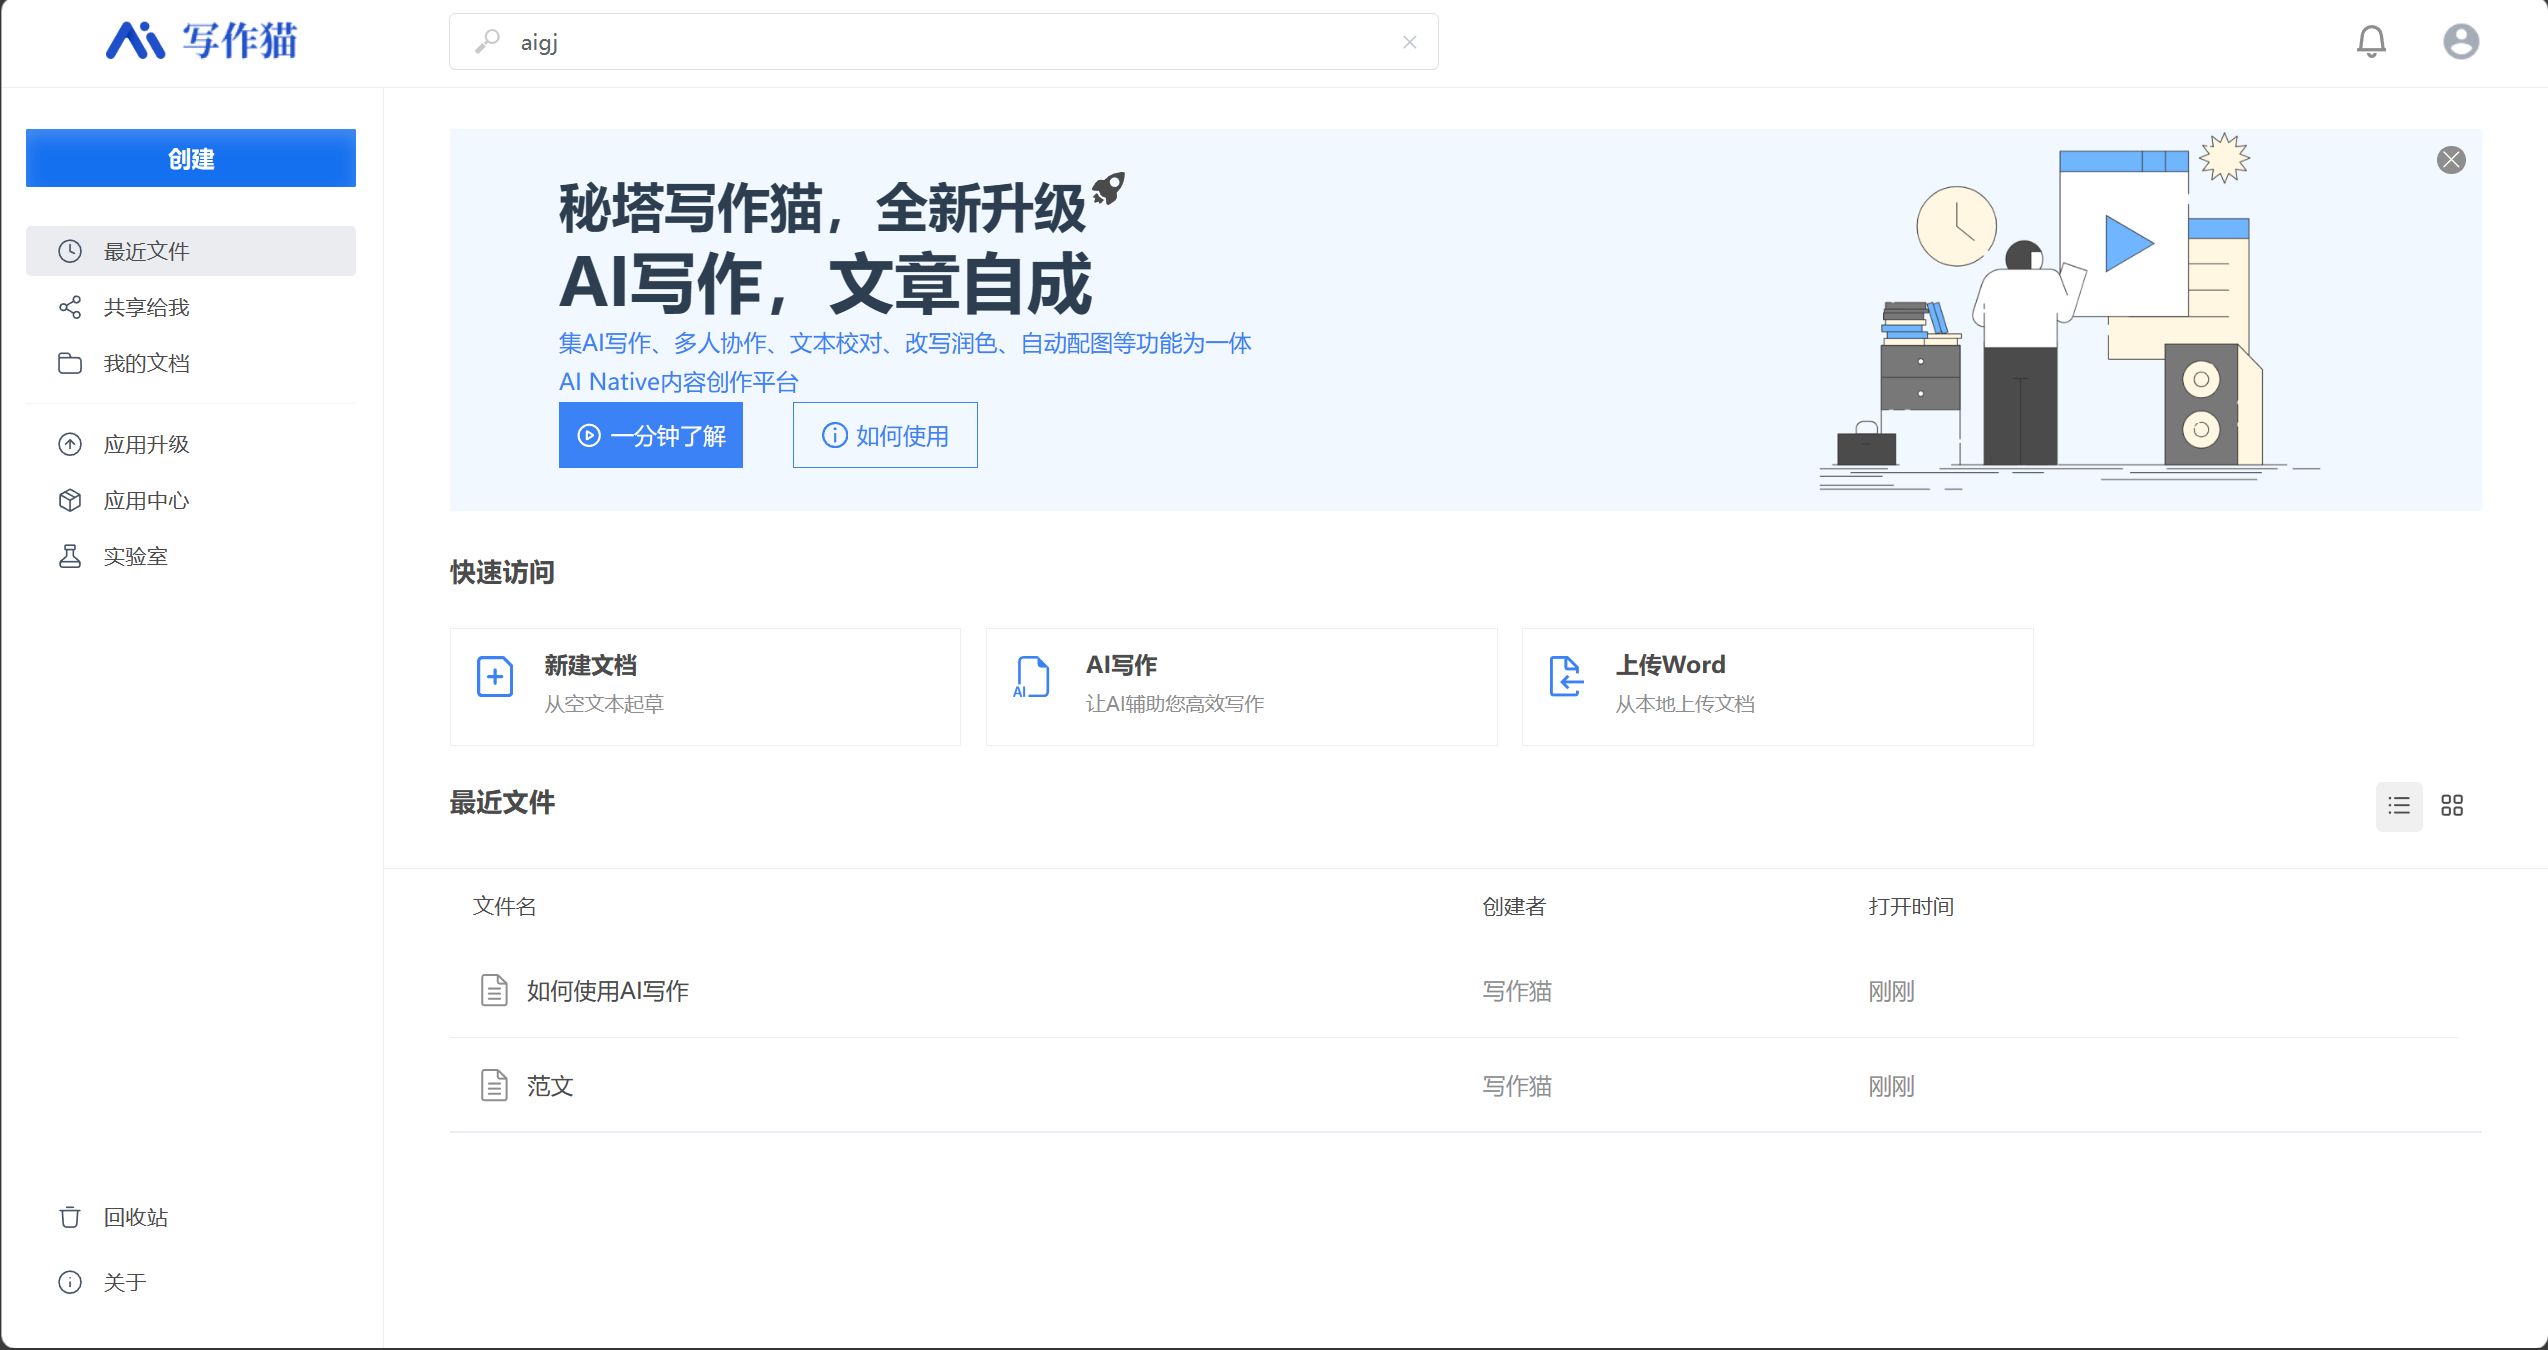This screenshot has height=1350, width=2548.
Task: Click the blue 创建 button
Action: [x=191, y=158]
